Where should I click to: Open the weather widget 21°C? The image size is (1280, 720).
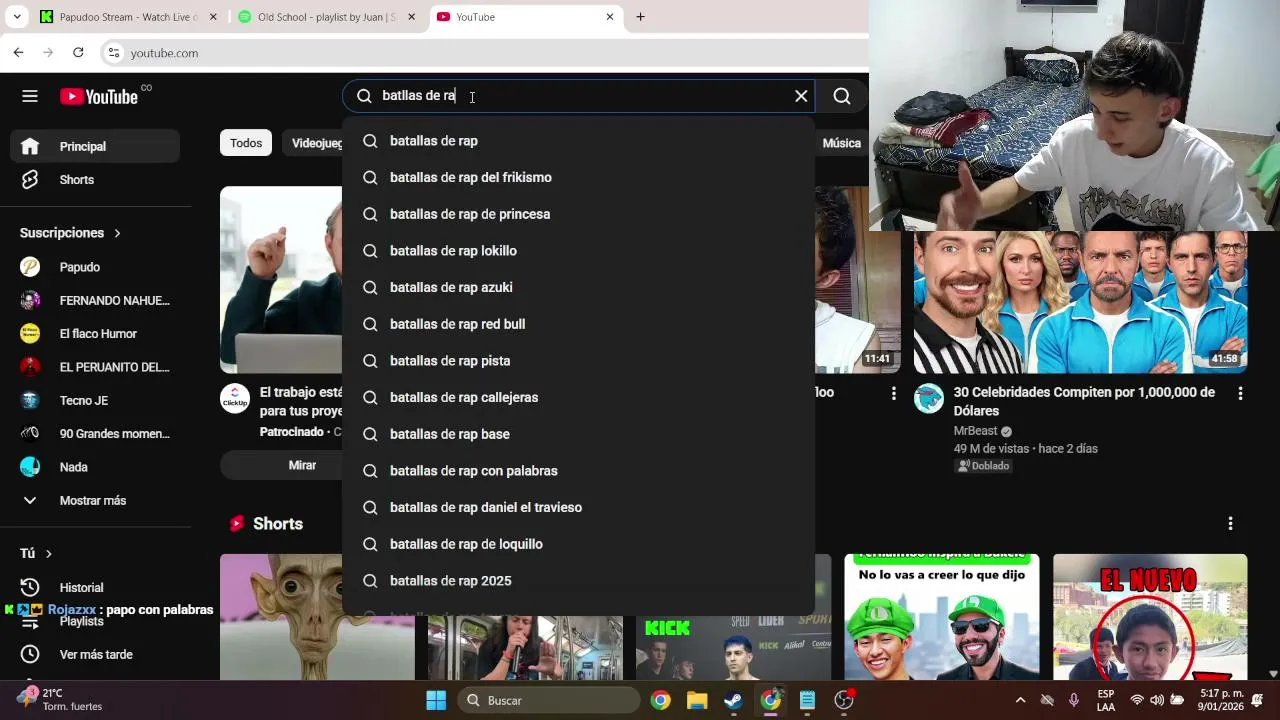click(60, 699)
